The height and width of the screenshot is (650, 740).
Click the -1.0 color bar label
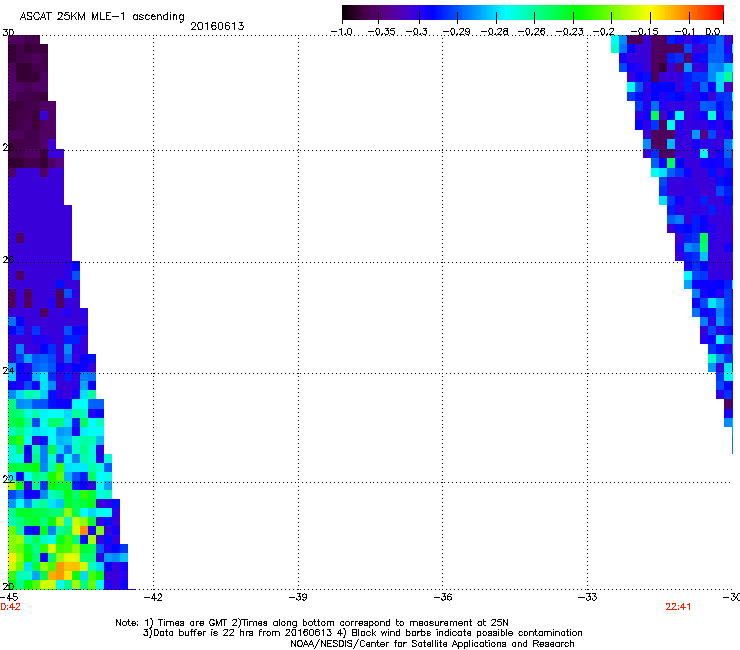pos(342,32)
